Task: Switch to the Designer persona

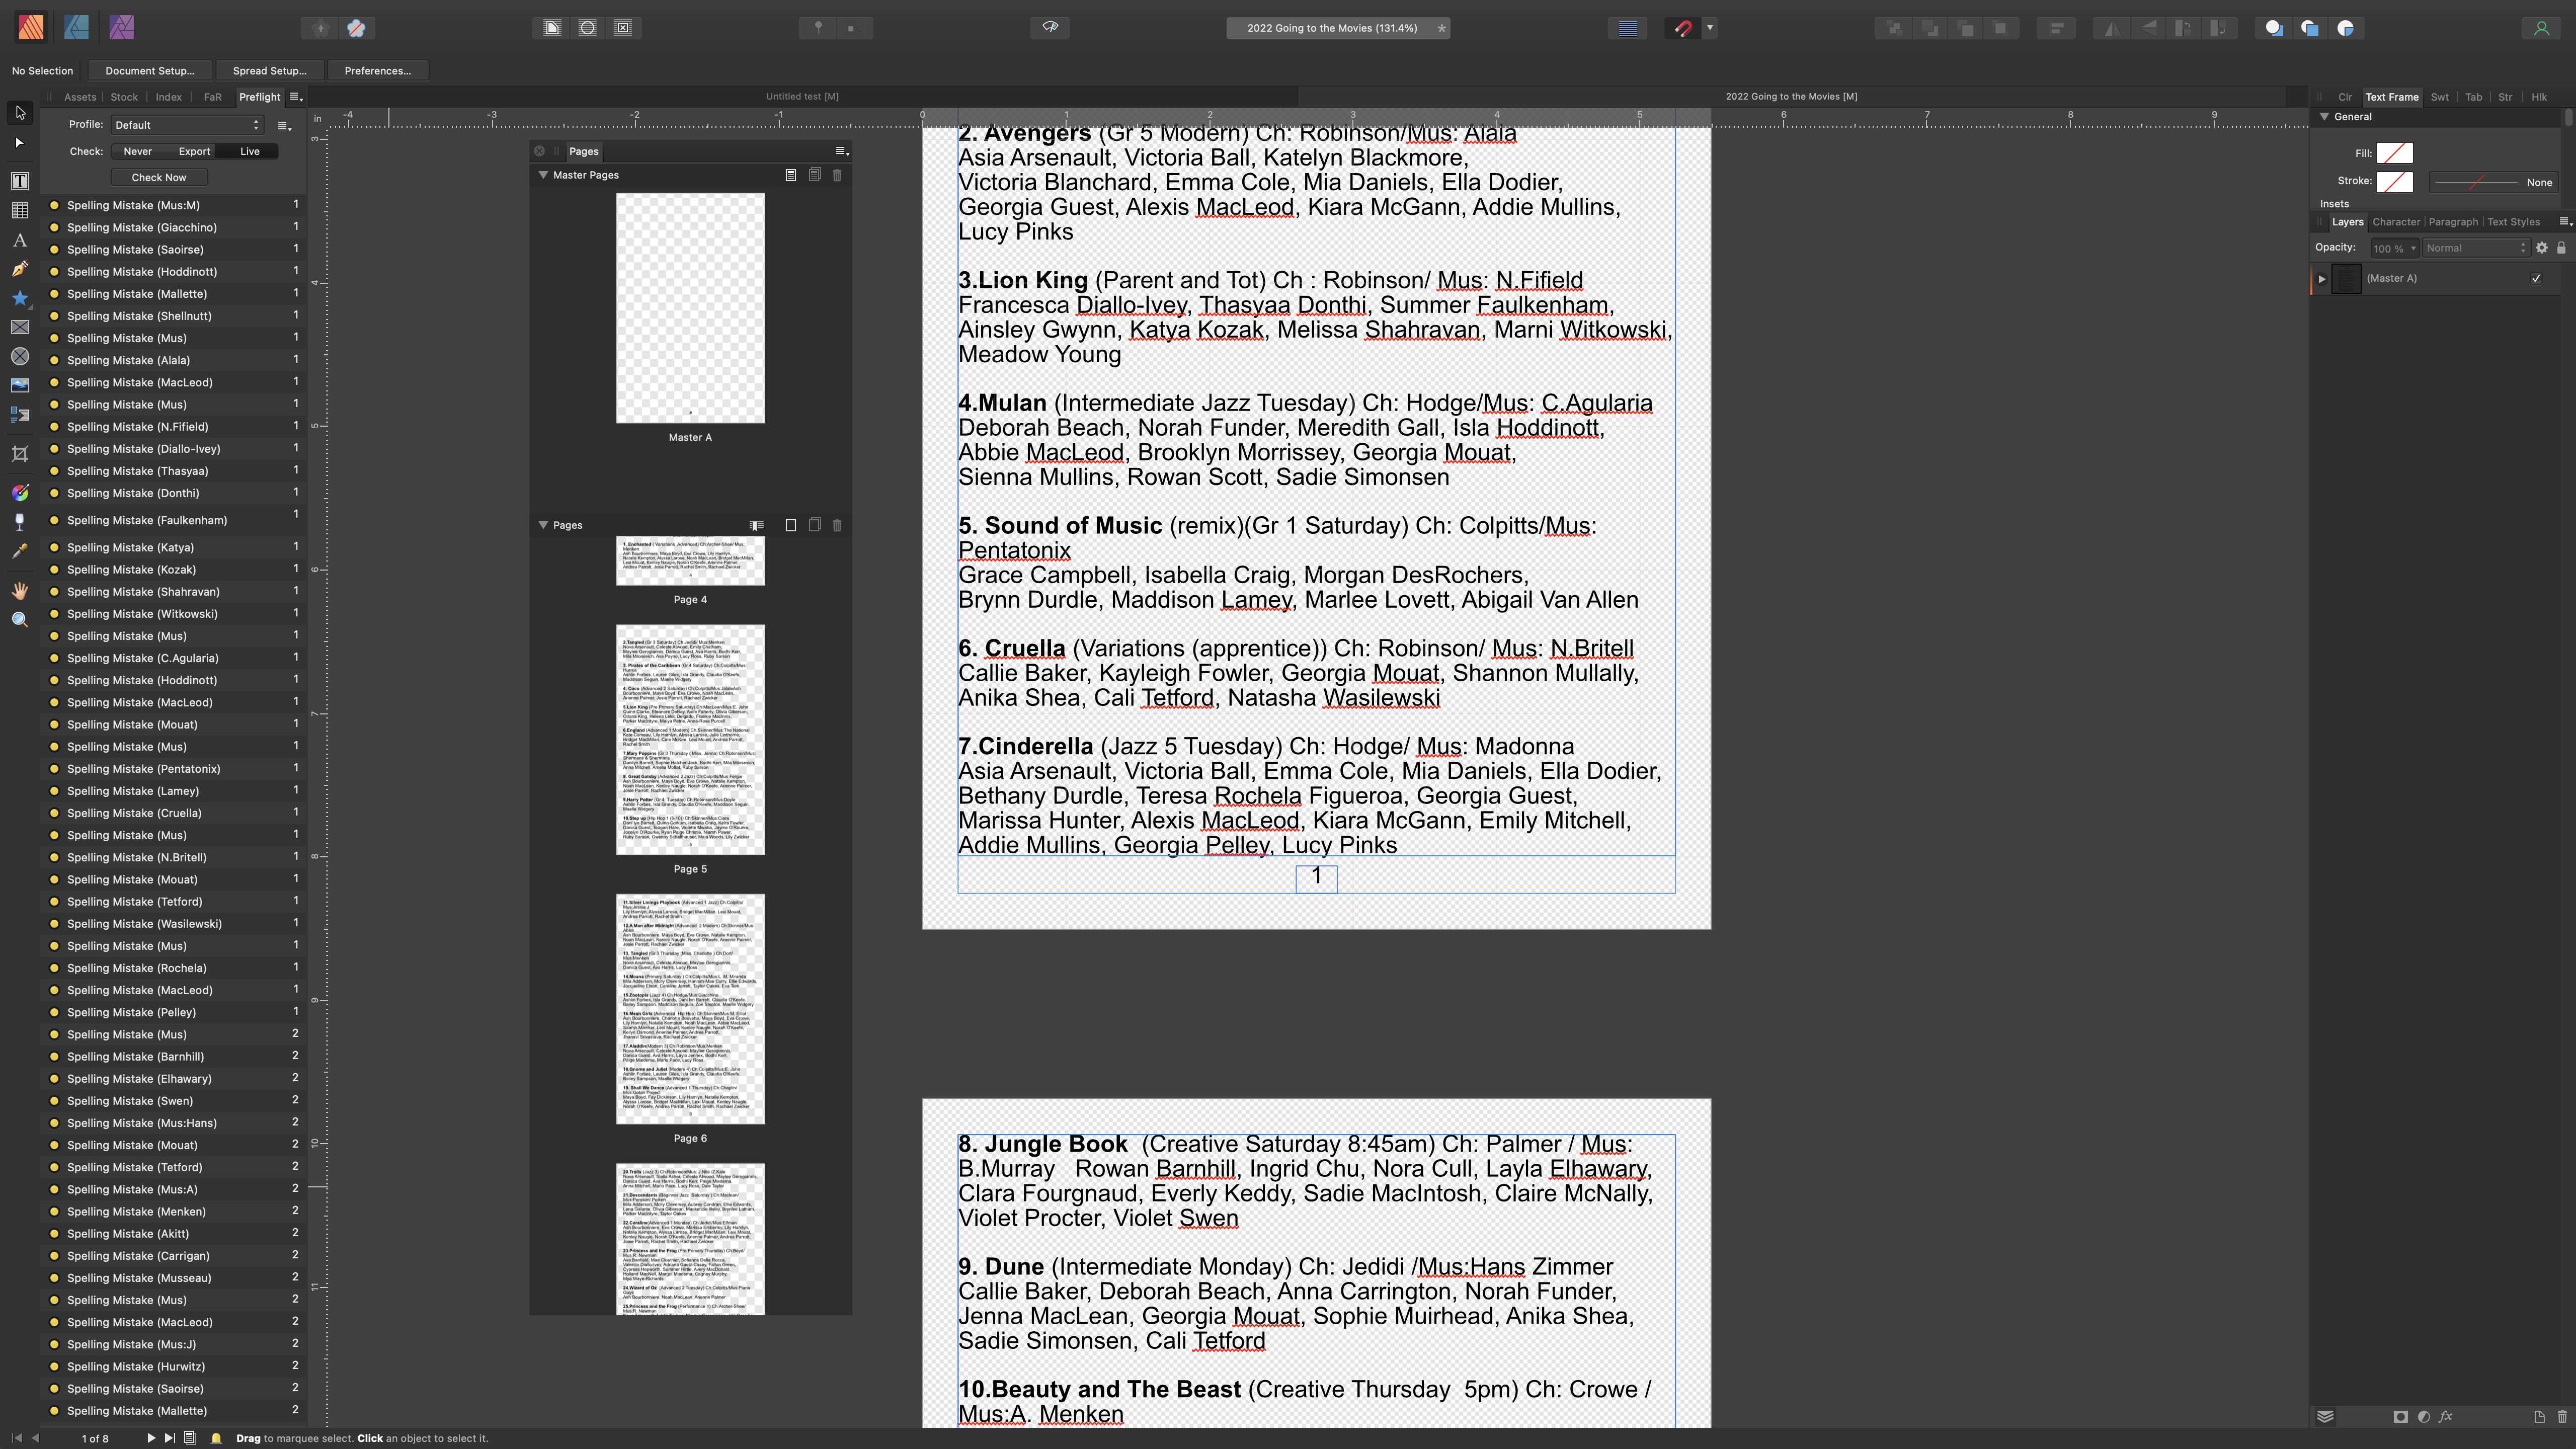Action: tap(76, 28)
